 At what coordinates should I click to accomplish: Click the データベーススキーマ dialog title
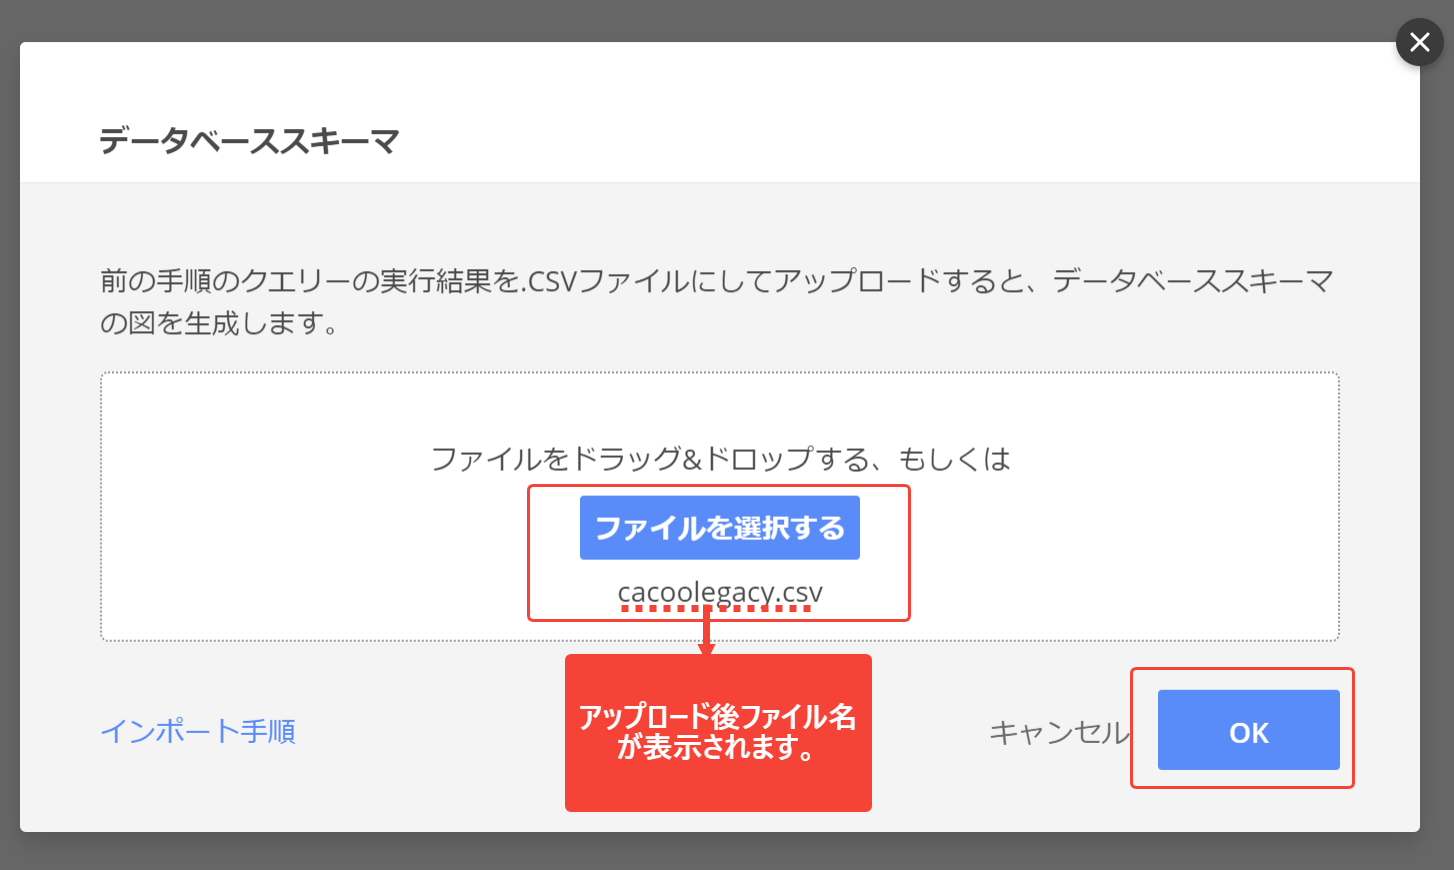point(249,141)
